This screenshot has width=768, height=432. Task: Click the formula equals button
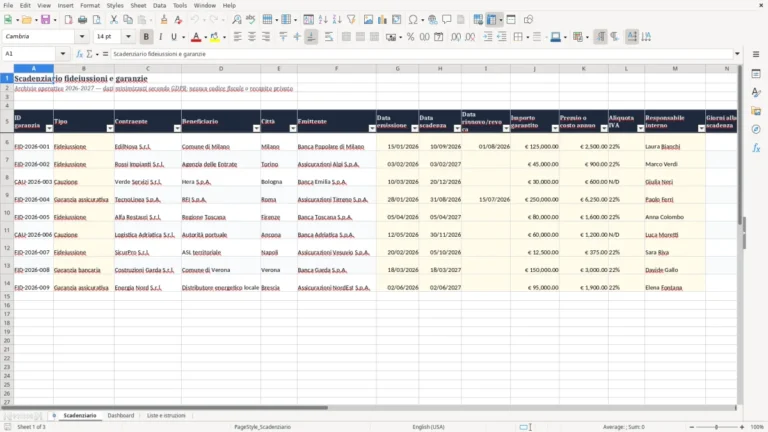pos(105,54)
